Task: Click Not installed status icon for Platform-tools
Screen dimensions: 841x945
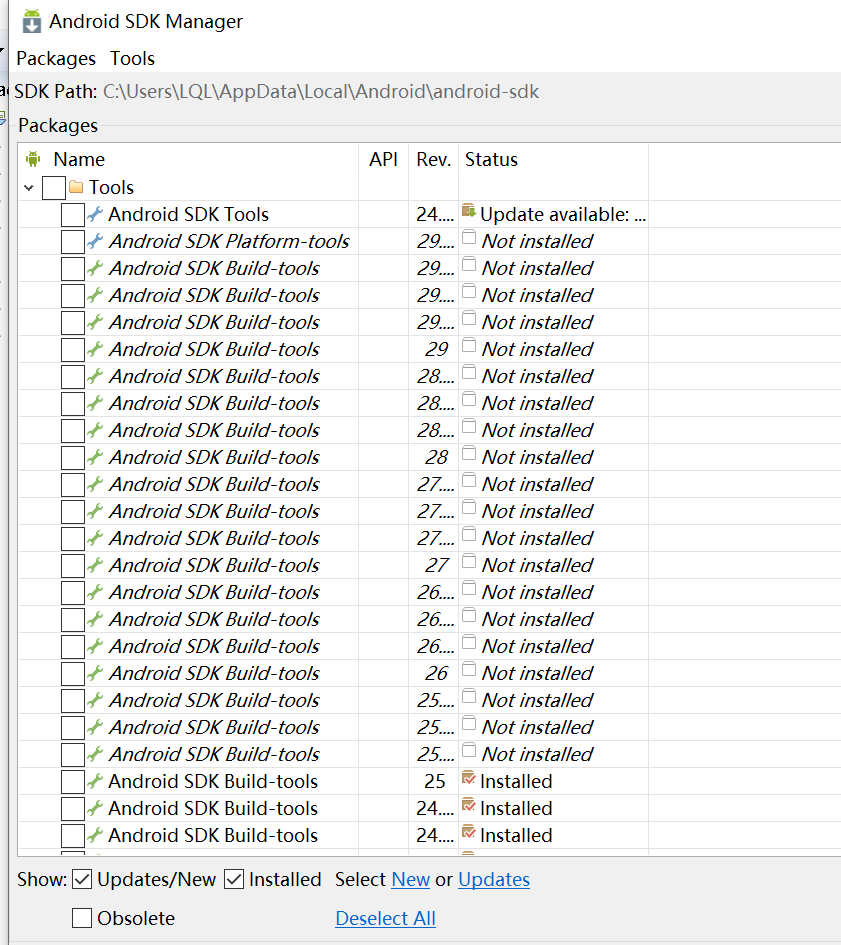Action: click(x=469, y=237)
